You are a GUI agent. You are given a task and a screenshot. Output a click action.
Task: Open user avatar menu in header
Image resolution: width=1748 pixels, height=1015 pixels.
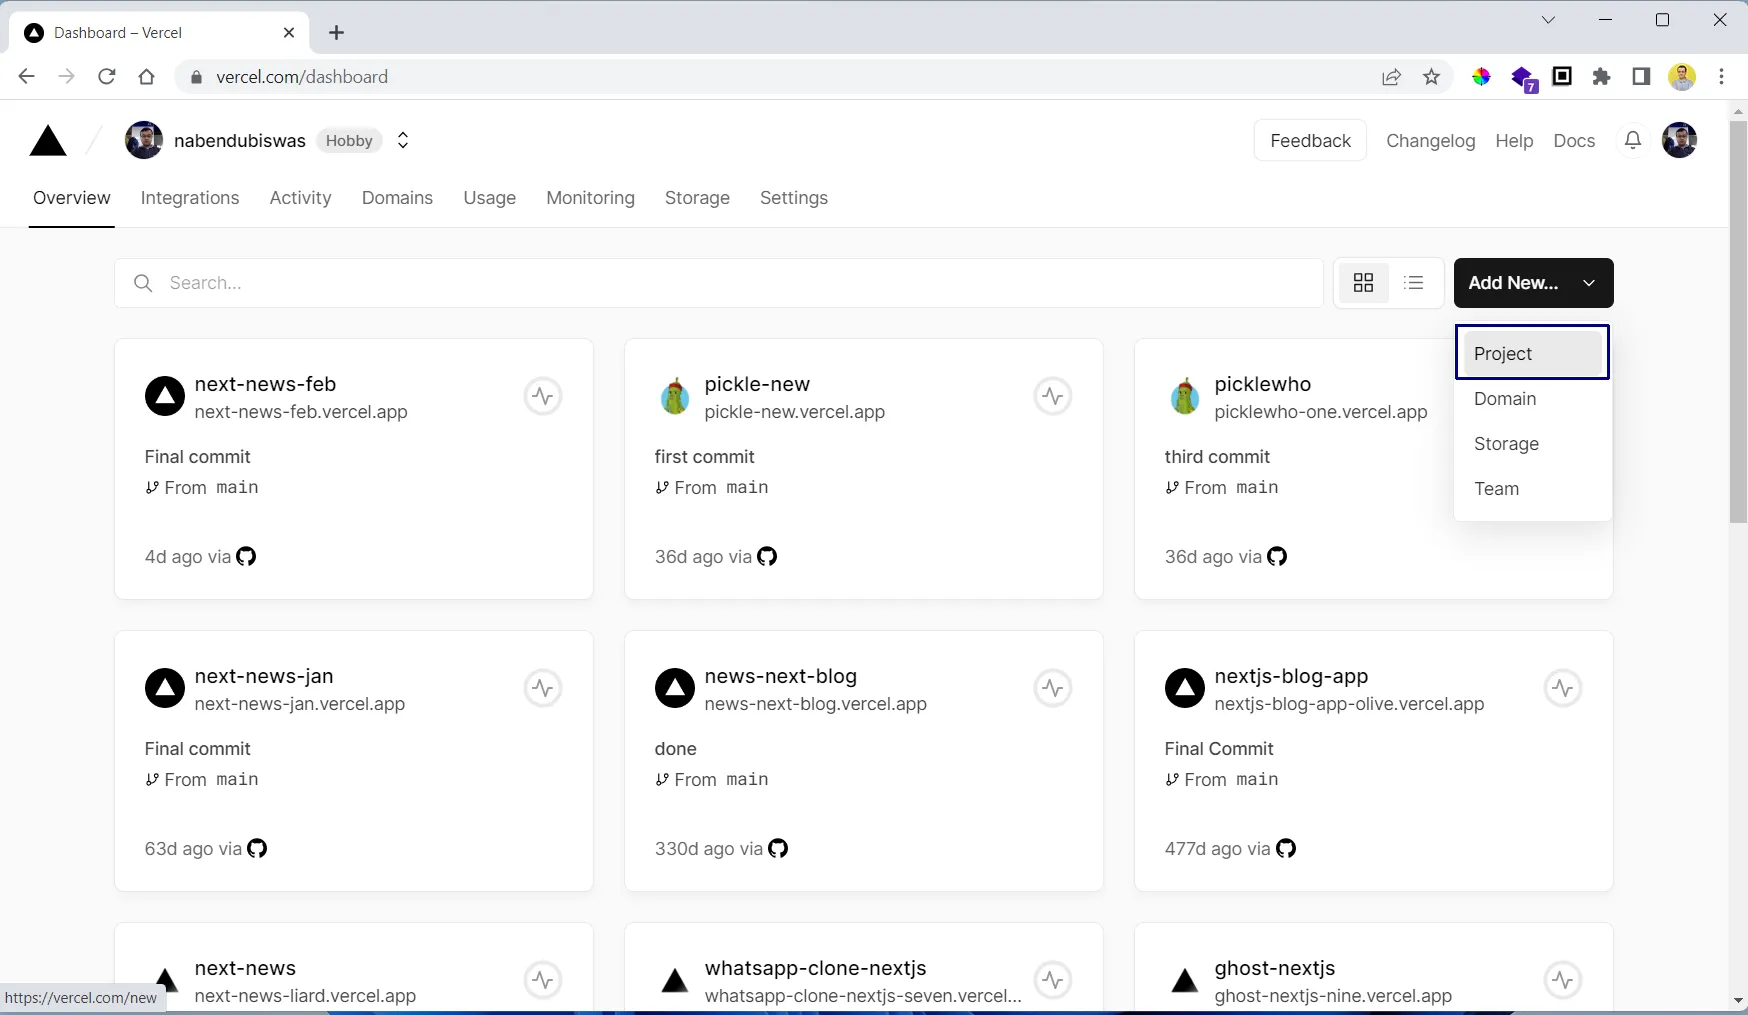[1679, 141]
